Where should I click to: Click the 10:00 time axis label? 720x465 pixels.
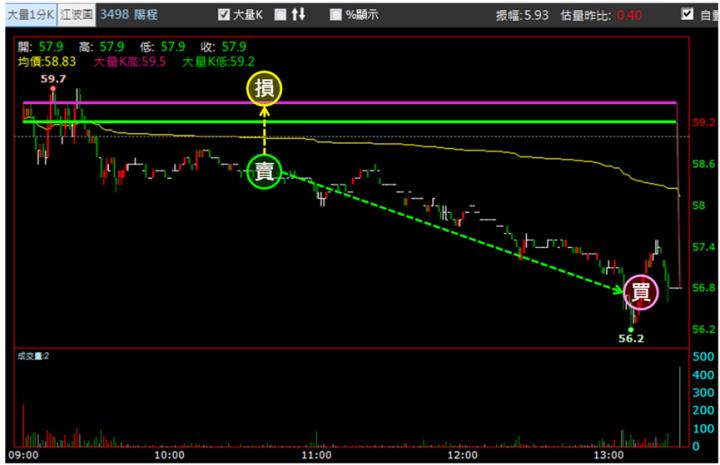(169, 455)
